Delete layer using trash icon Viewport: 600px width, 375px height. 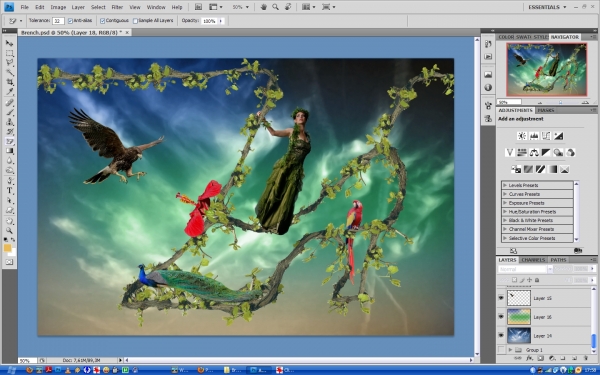pyautogui.click(x=586, y=359)
